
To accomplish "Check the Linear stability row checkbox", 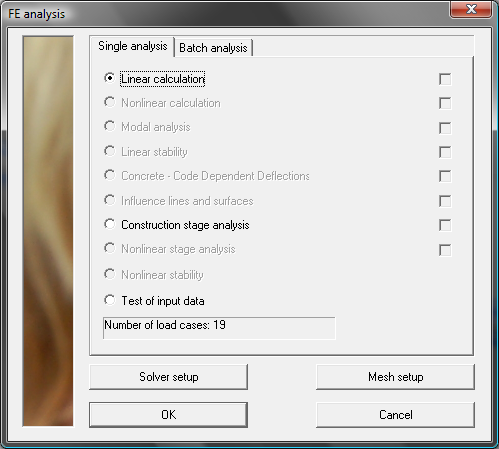I will (x=445, y=152).
